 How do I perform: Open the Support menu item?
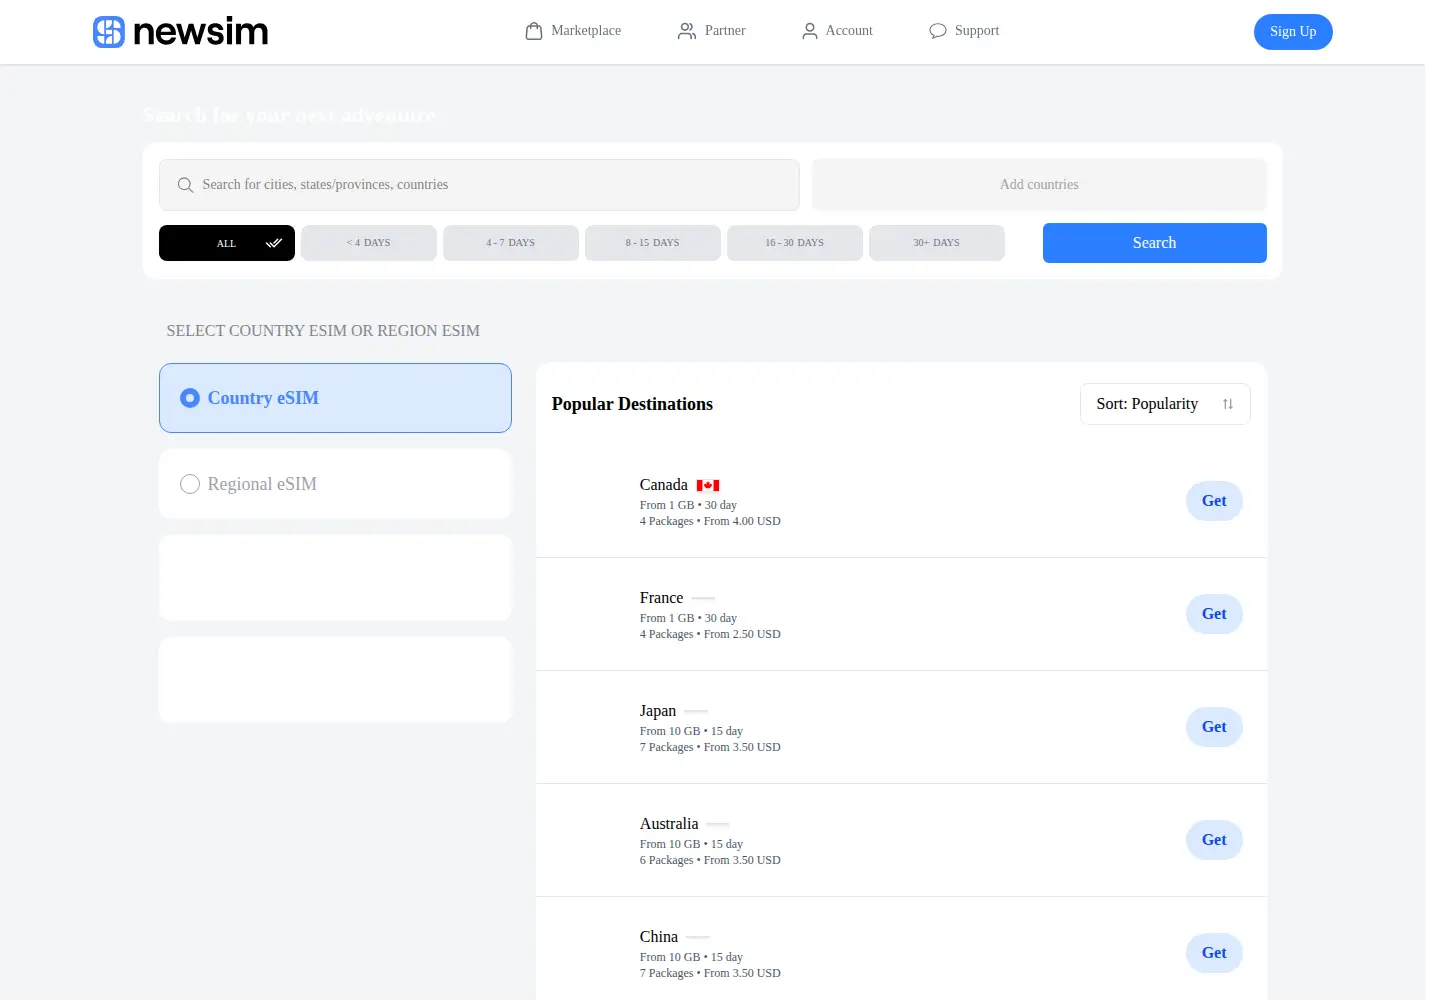tap(964, 31)
